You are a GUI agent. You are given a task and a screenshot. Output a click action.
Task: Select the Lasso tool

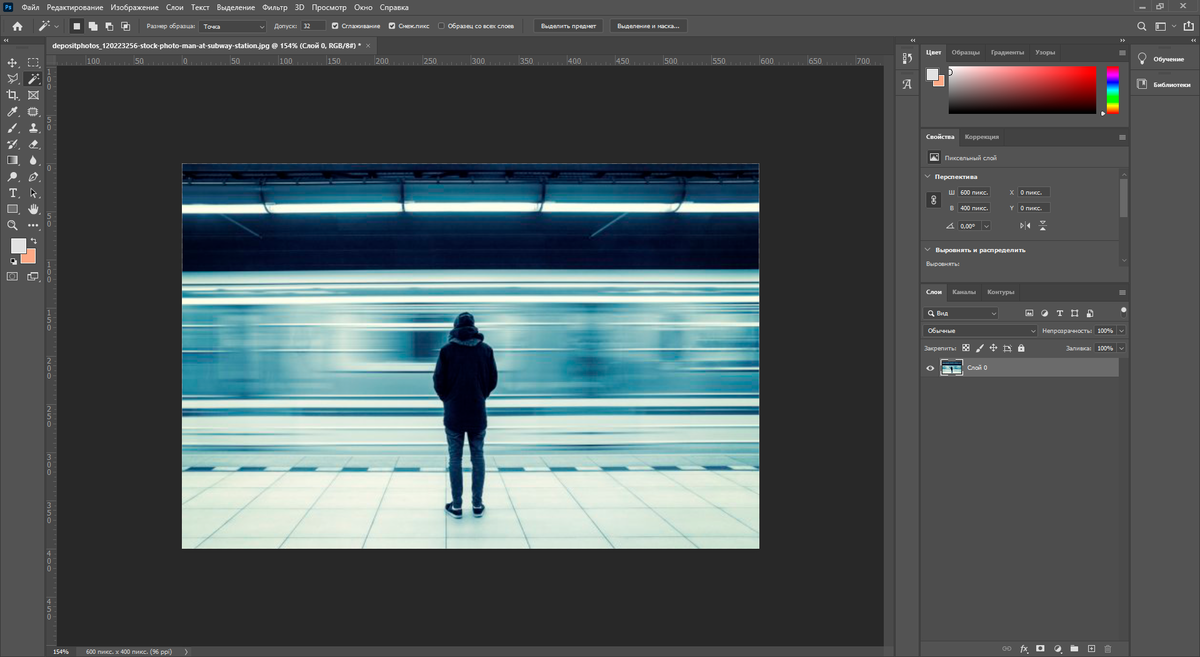click(13, 78)
